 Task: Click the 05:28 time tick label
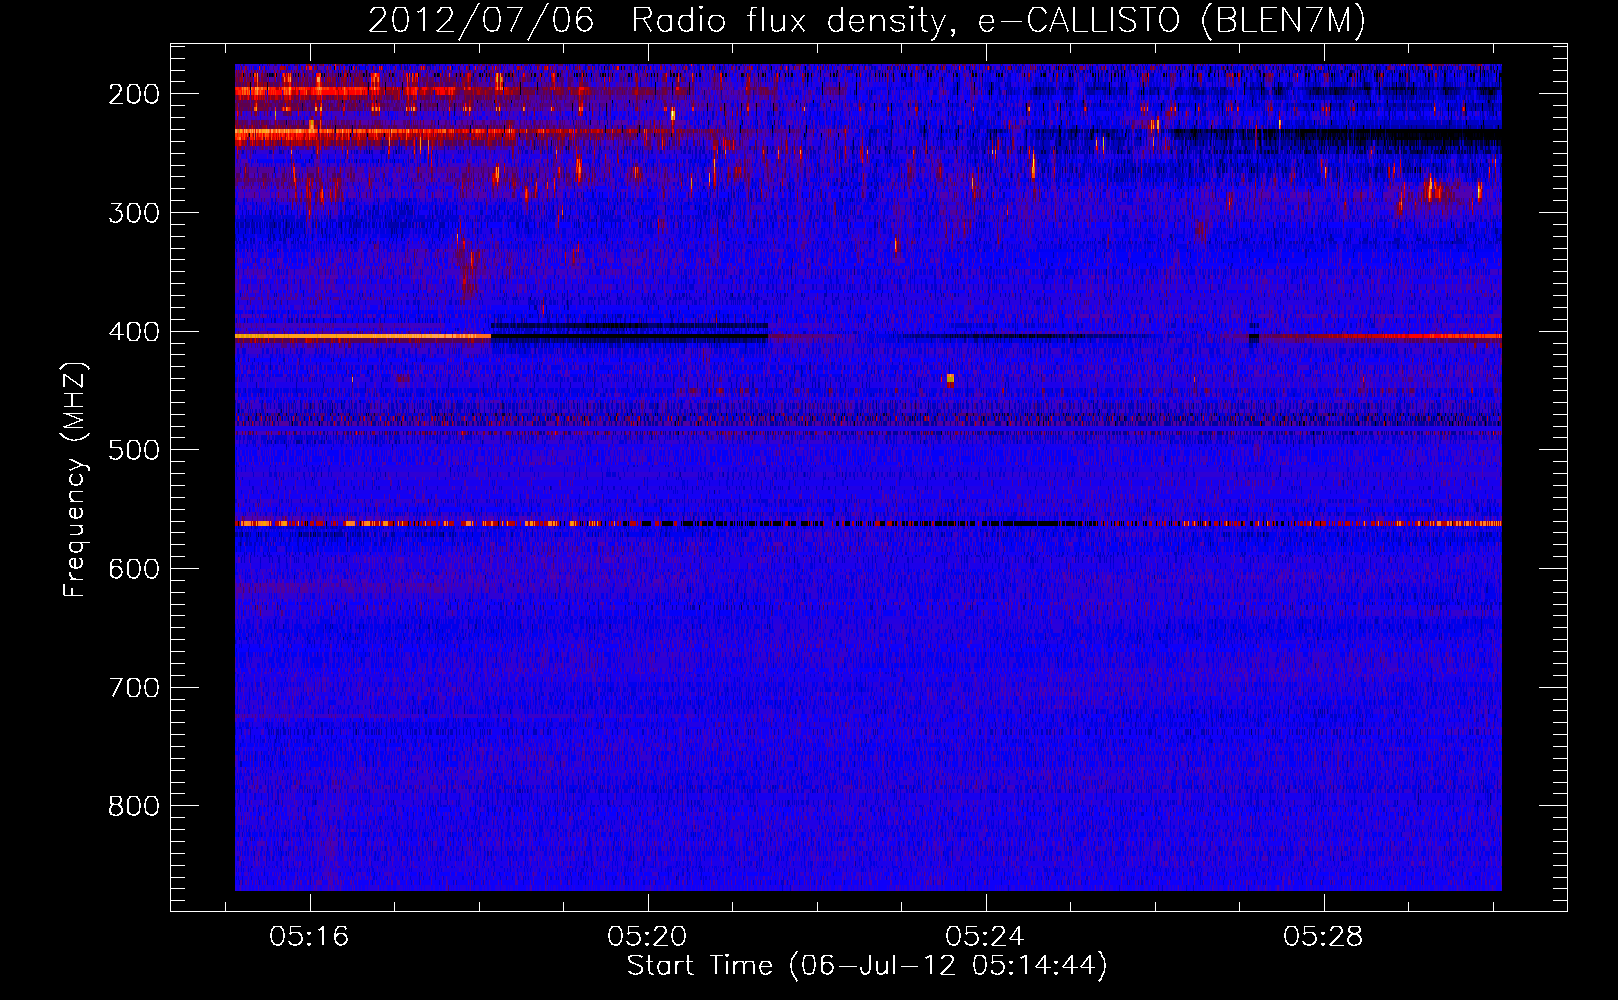coord(1323,937)
